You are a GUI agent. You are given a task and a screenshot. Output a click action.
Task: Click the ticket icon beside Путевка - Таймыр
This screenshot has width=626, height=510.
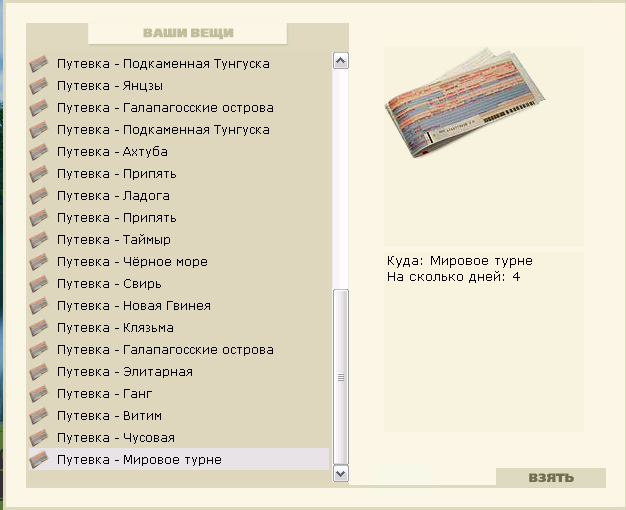[39, 240]
